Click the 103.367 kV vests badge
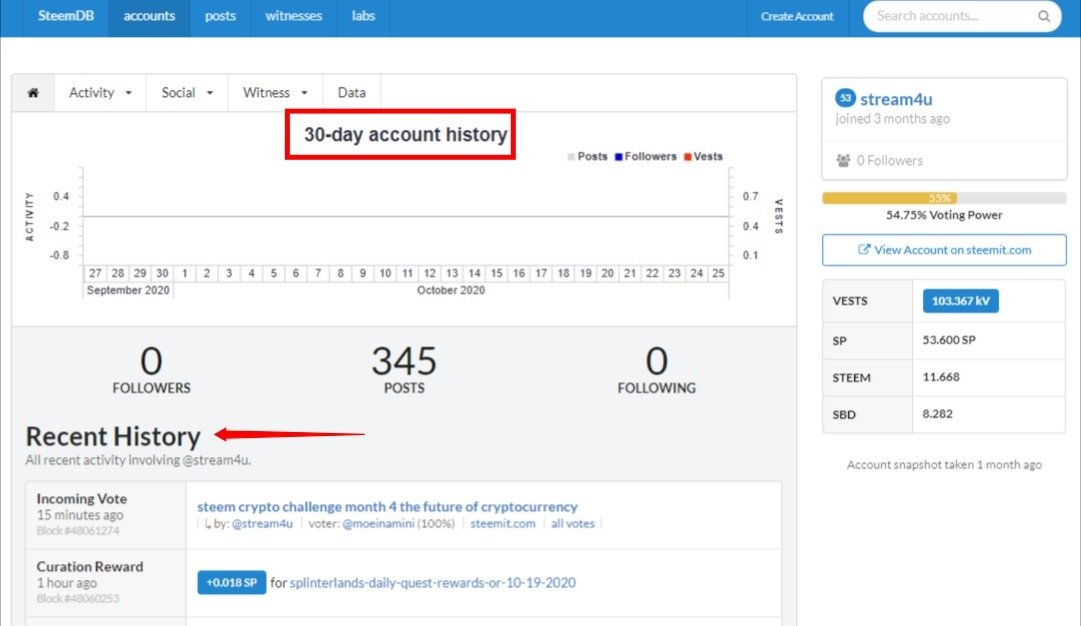Viewport: 1081px width, 626px height. coord(960,301)
